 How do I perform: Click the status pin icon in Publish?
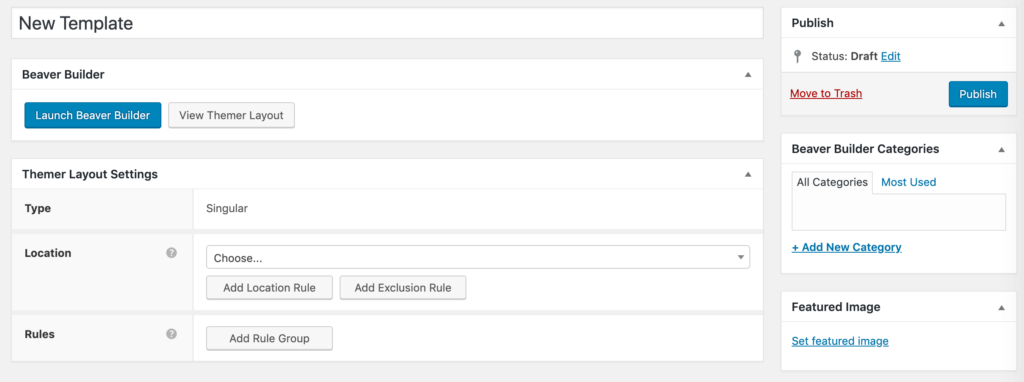[797, 56]
